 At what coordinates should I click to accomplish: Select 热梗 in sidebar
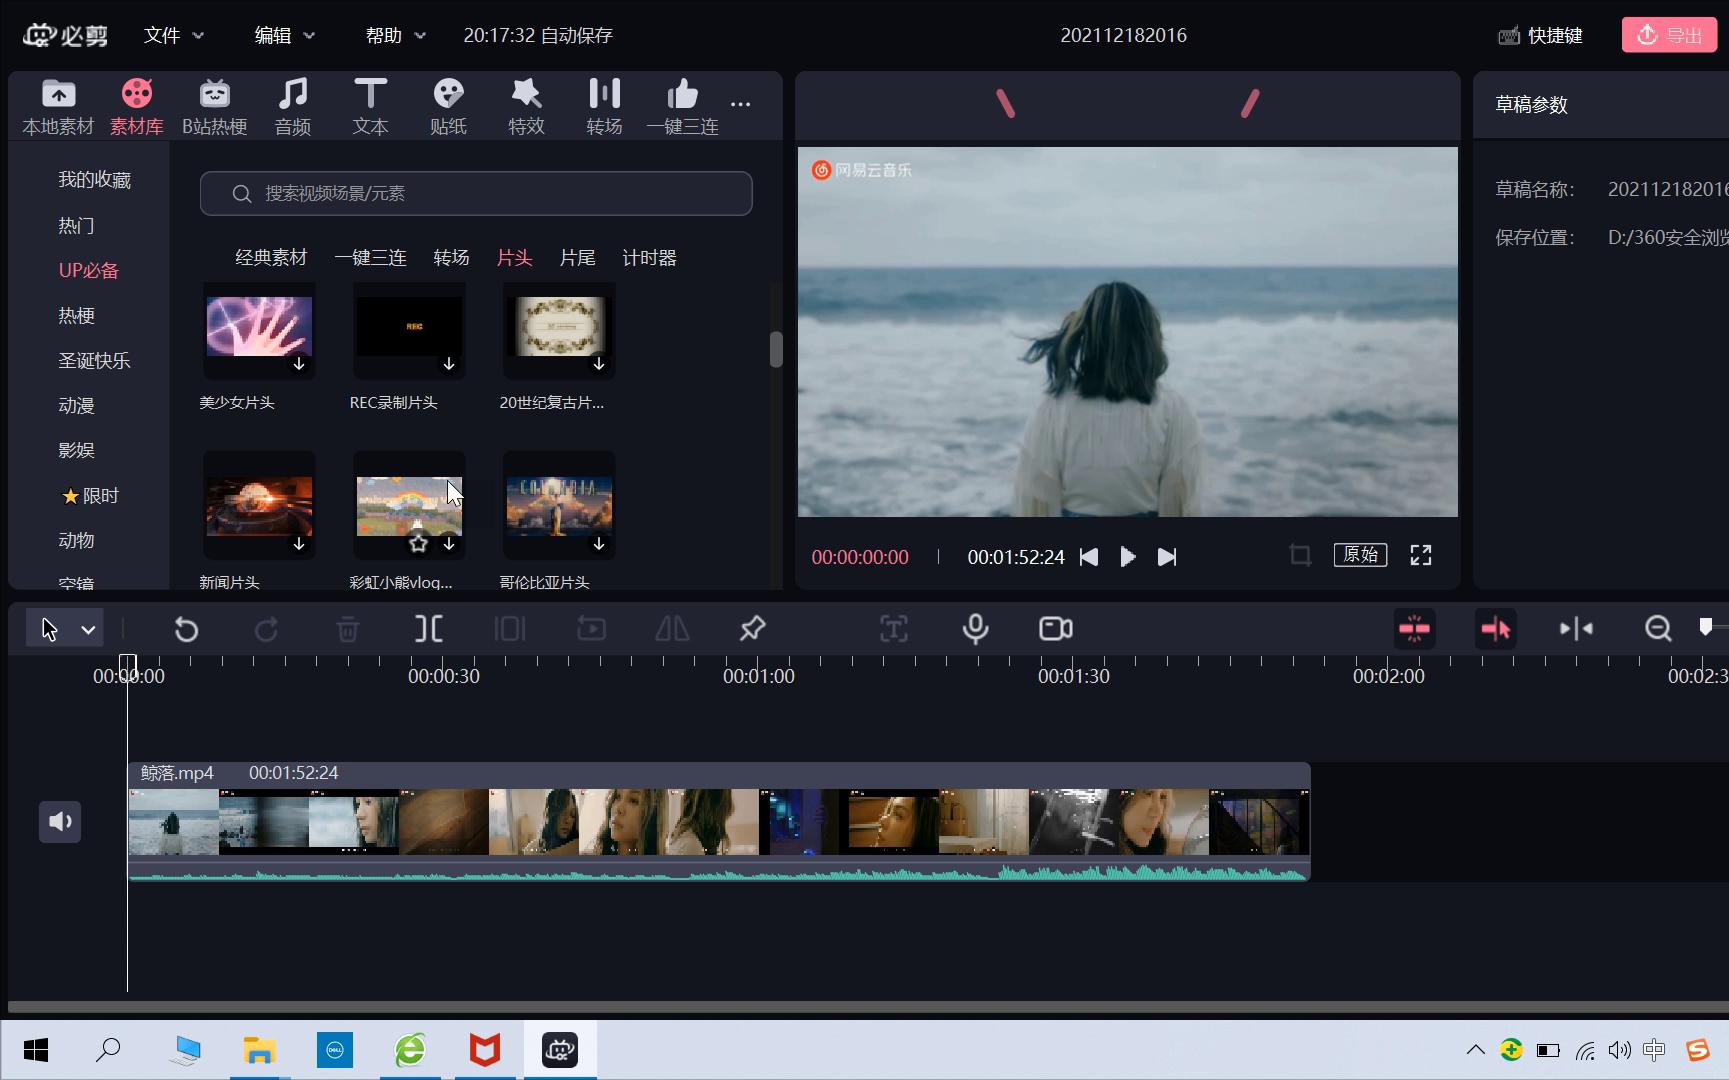76,315
